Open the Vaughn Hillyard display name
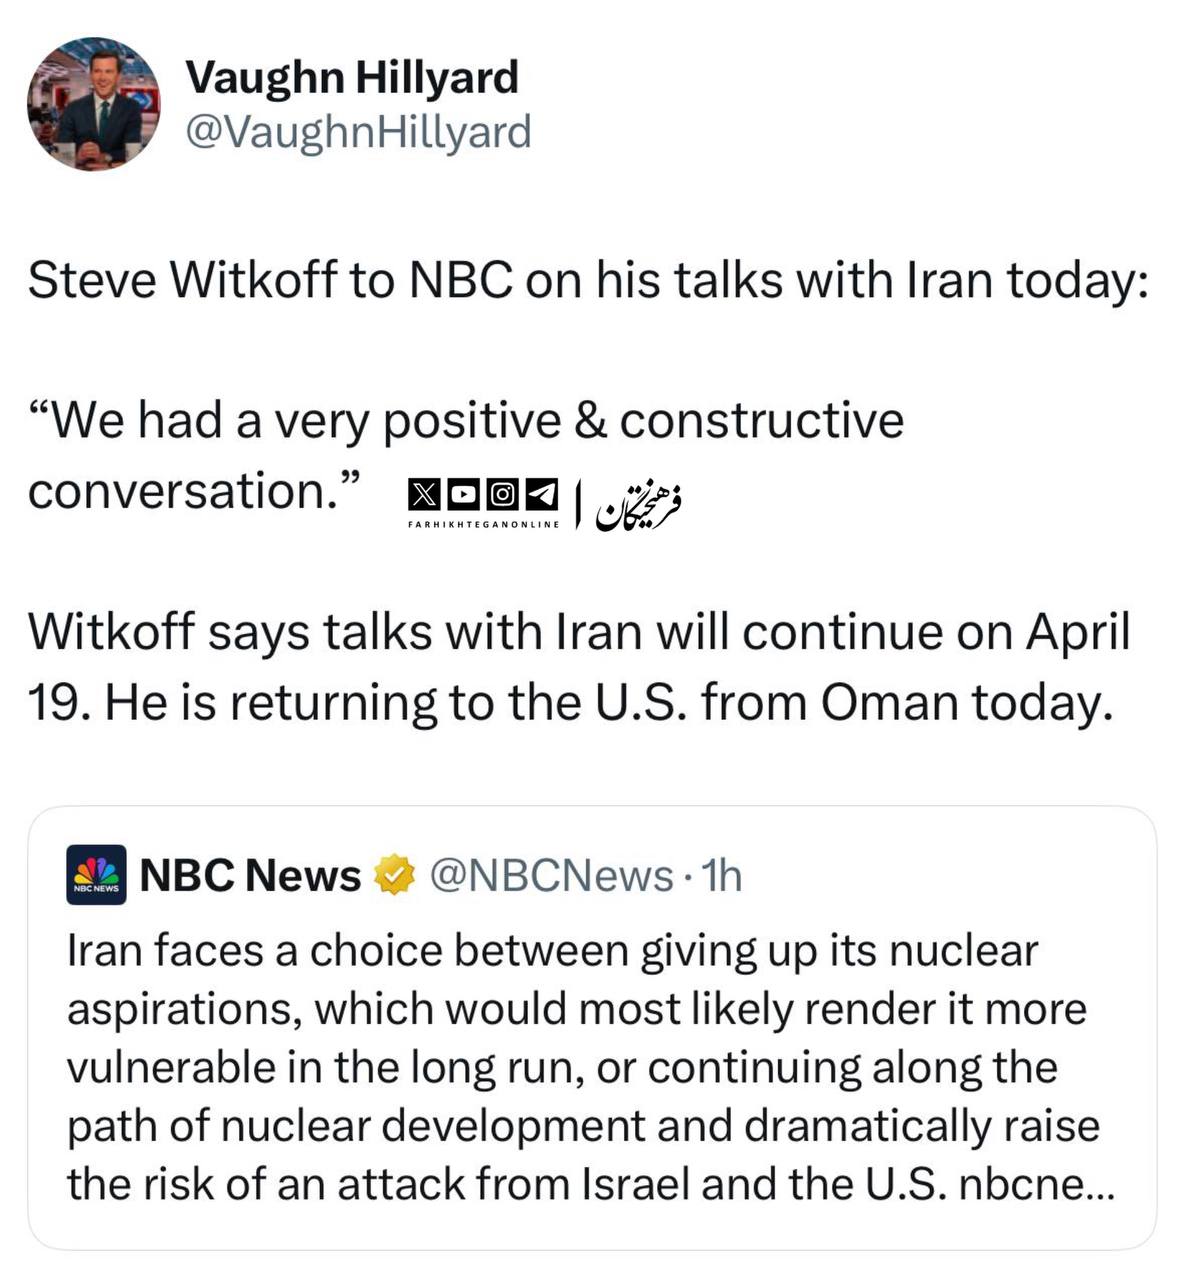The height and width of the screenshot is (1280, 1185). [x=352, y=77]
